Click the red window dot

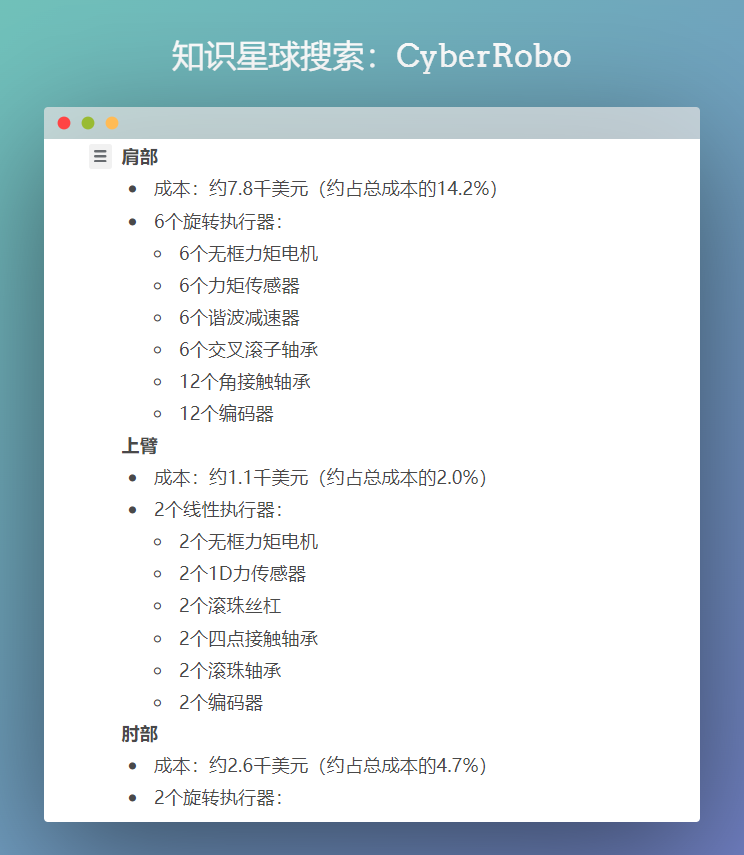point(64,123)
